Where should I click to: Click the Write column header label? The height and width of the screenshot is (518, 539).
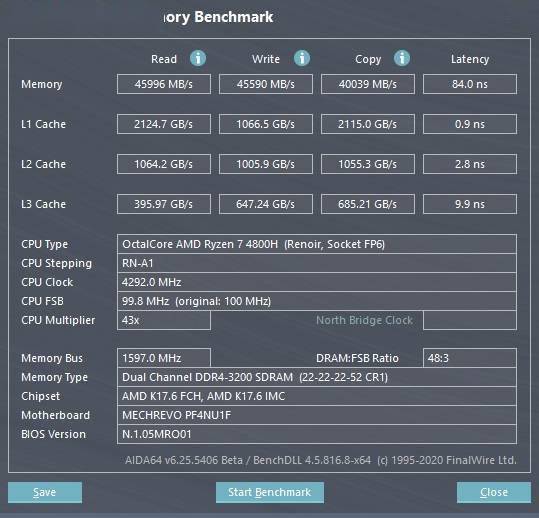[266, 59]
